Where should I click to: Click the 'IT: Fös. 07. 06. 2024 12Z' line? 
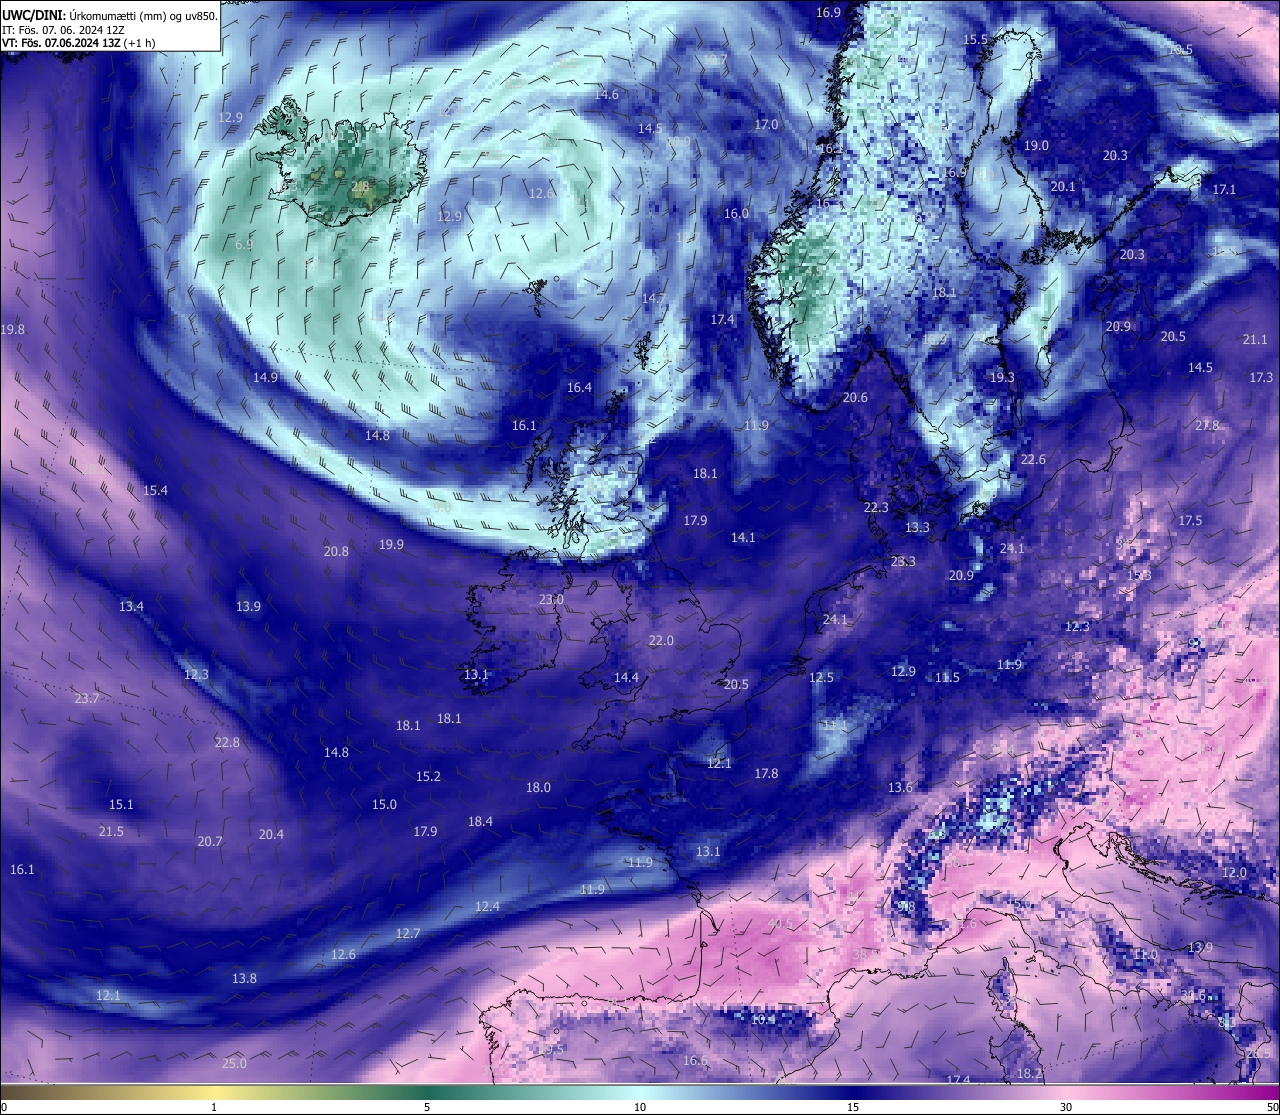(x=64, y=30)
